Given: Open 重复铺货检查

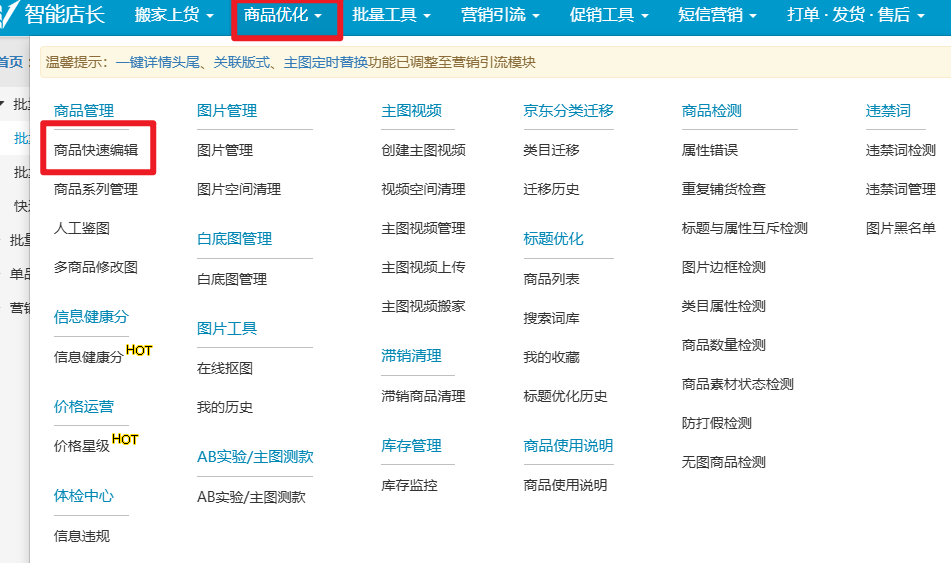Looking at the screenshot, I should pyautogui.click(x=723, y=189).
